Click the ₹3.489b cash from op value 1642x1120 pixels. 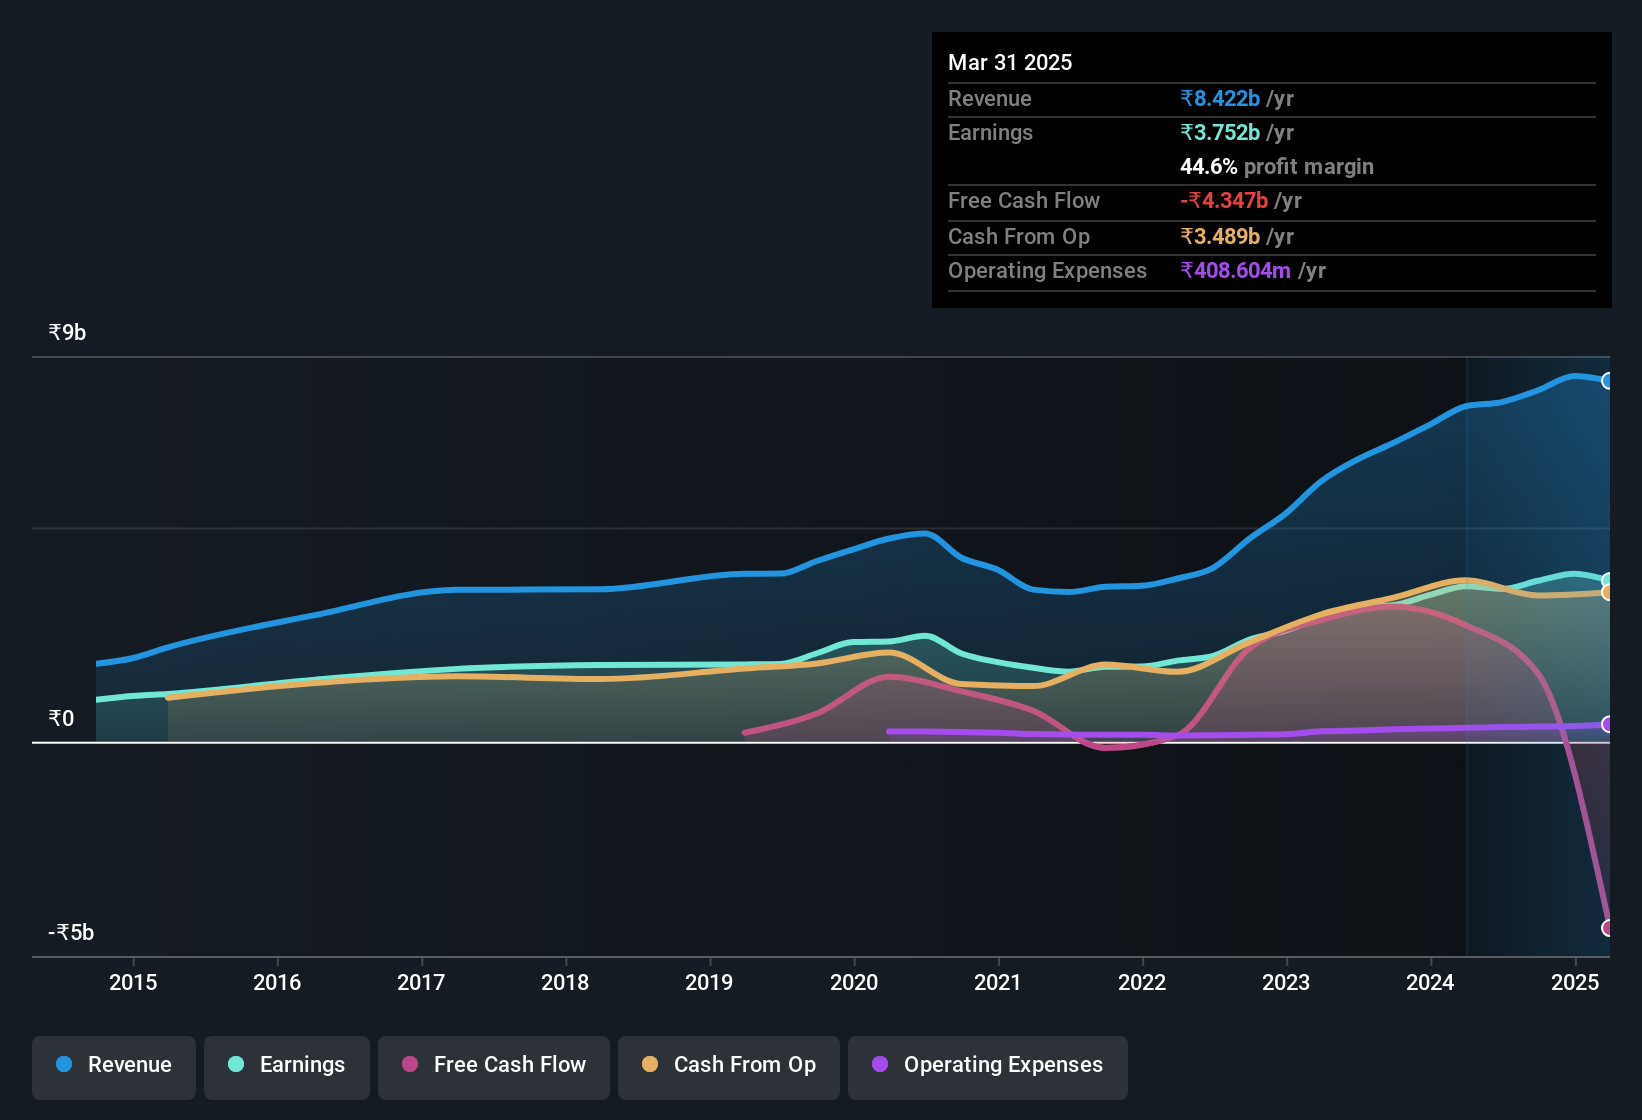tap(1220, 236)
